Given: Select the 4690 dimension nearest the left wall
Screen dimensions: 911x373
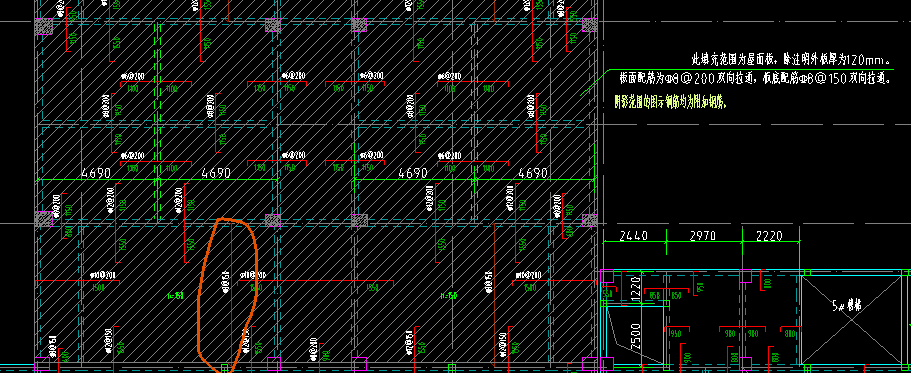Looking at the screenshot, I should pyautogui.click(x=95, y=173).
